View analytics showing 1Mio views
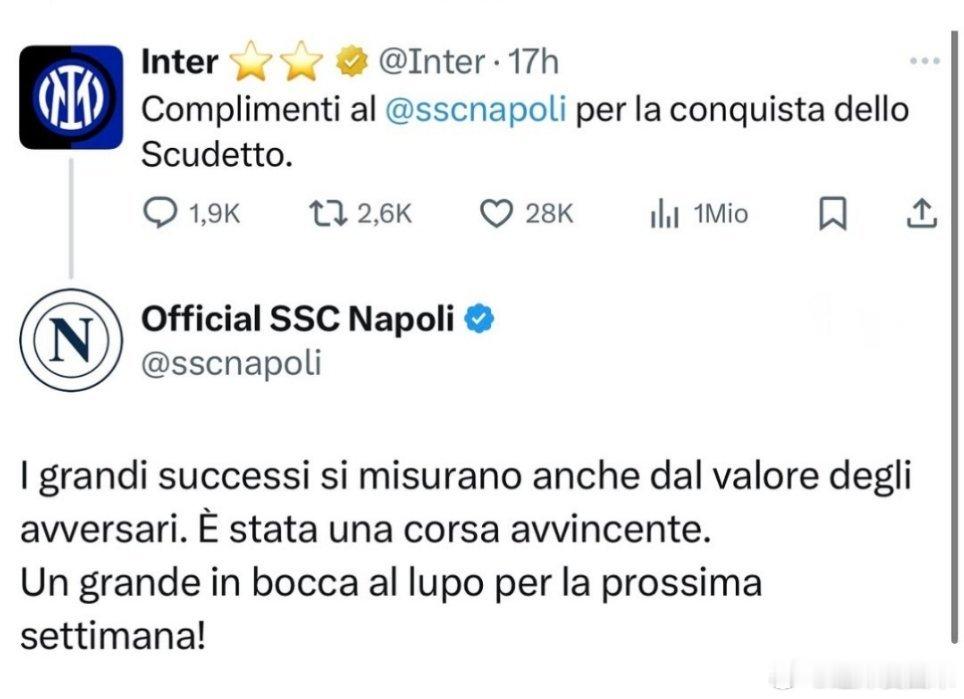 [x=699, y=214]
